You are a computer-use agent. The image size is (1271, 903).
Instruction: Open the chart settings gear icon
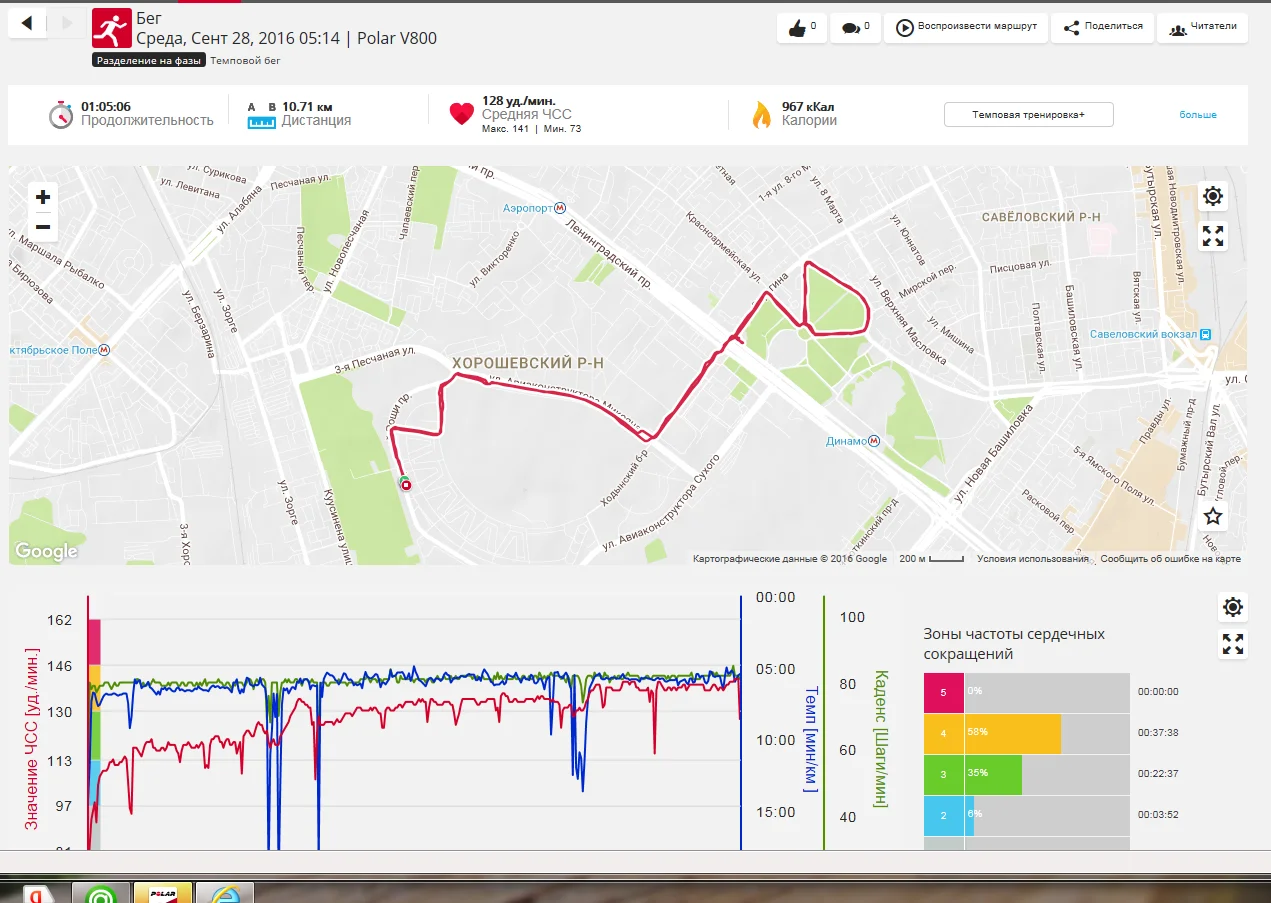pos(1233,607)
